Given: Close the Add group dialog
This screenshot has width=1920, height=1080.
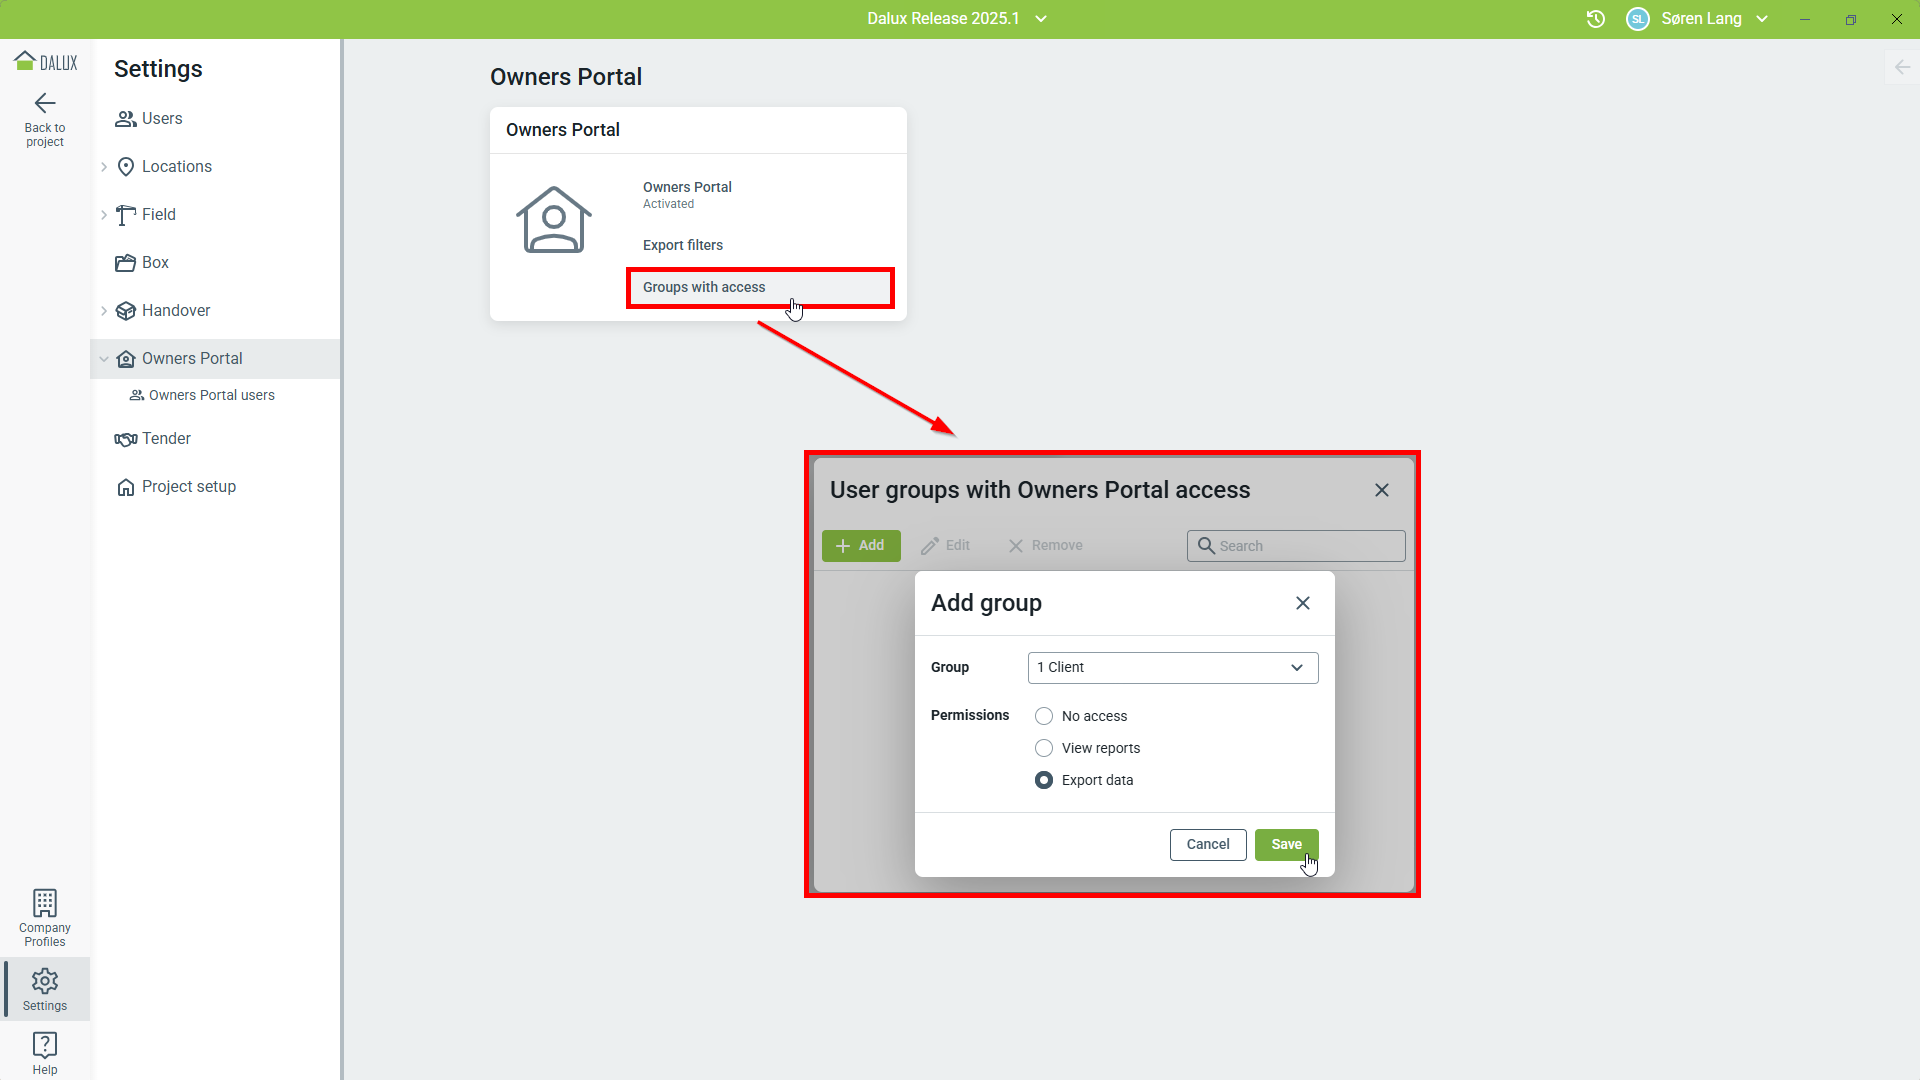Looking at the screenshot, I should [1303, 603].
